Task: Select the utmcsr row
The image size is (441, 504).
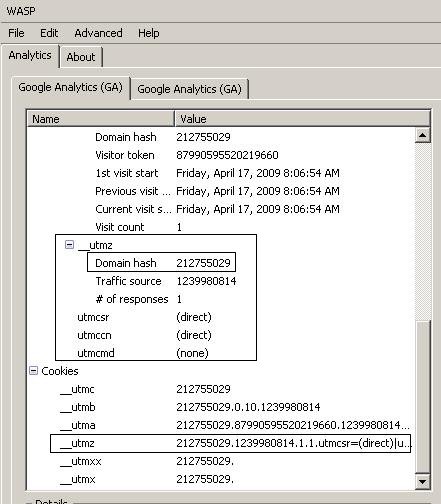Action: (221, 317)
